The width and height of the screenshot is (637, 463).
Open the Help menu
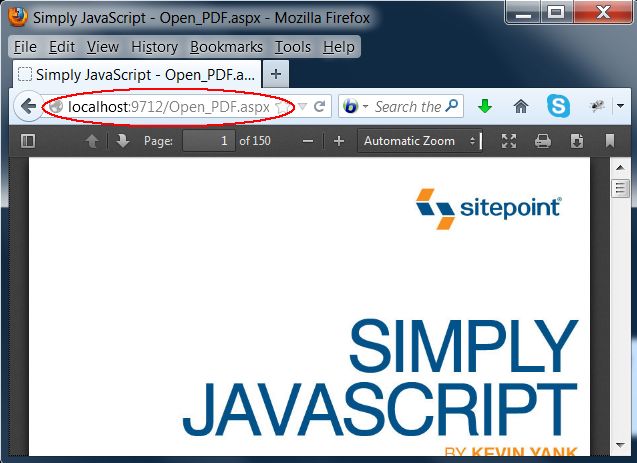point(338,47)
